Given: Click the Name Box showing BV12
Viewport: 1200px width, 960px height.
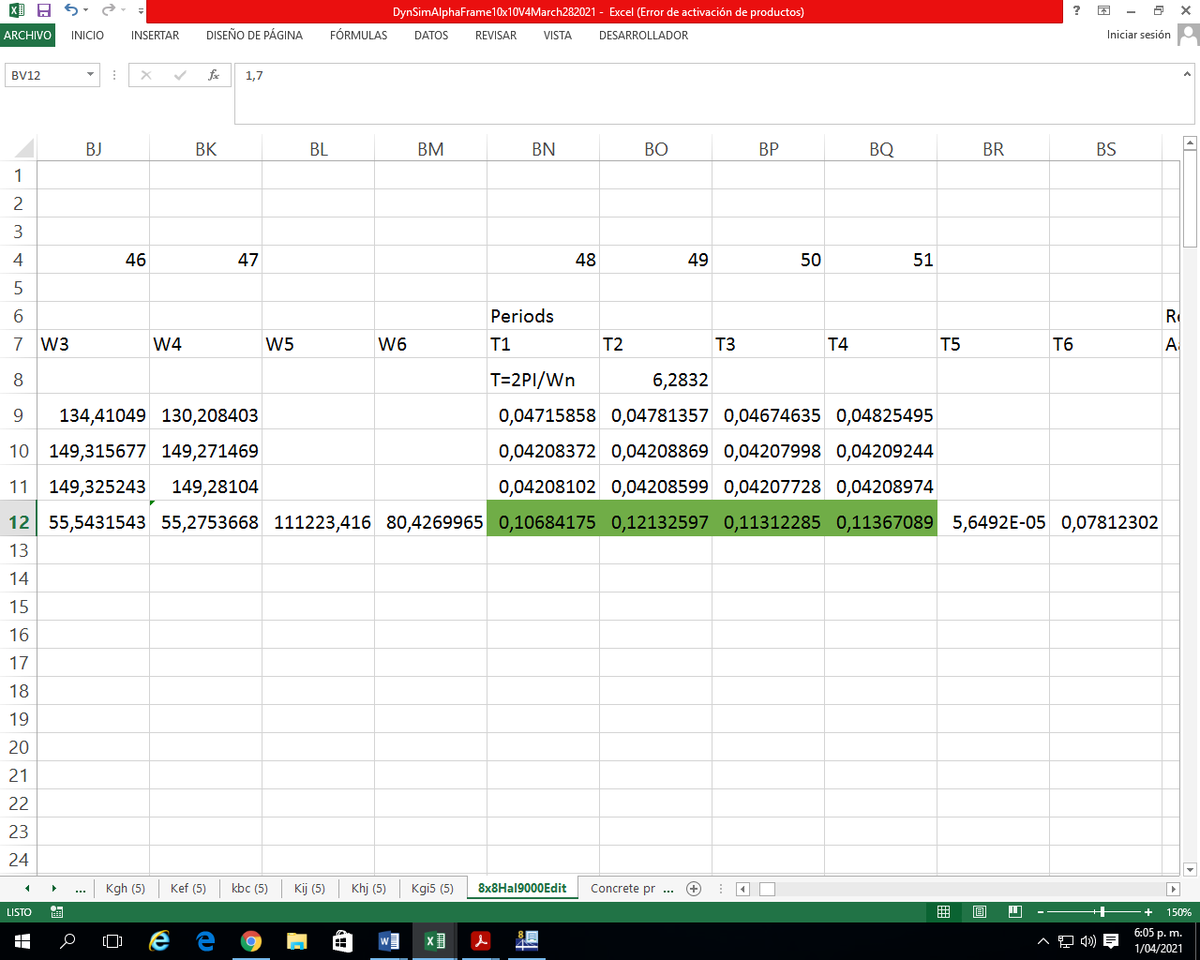Looking at the screenshot, I should (42, 75).
